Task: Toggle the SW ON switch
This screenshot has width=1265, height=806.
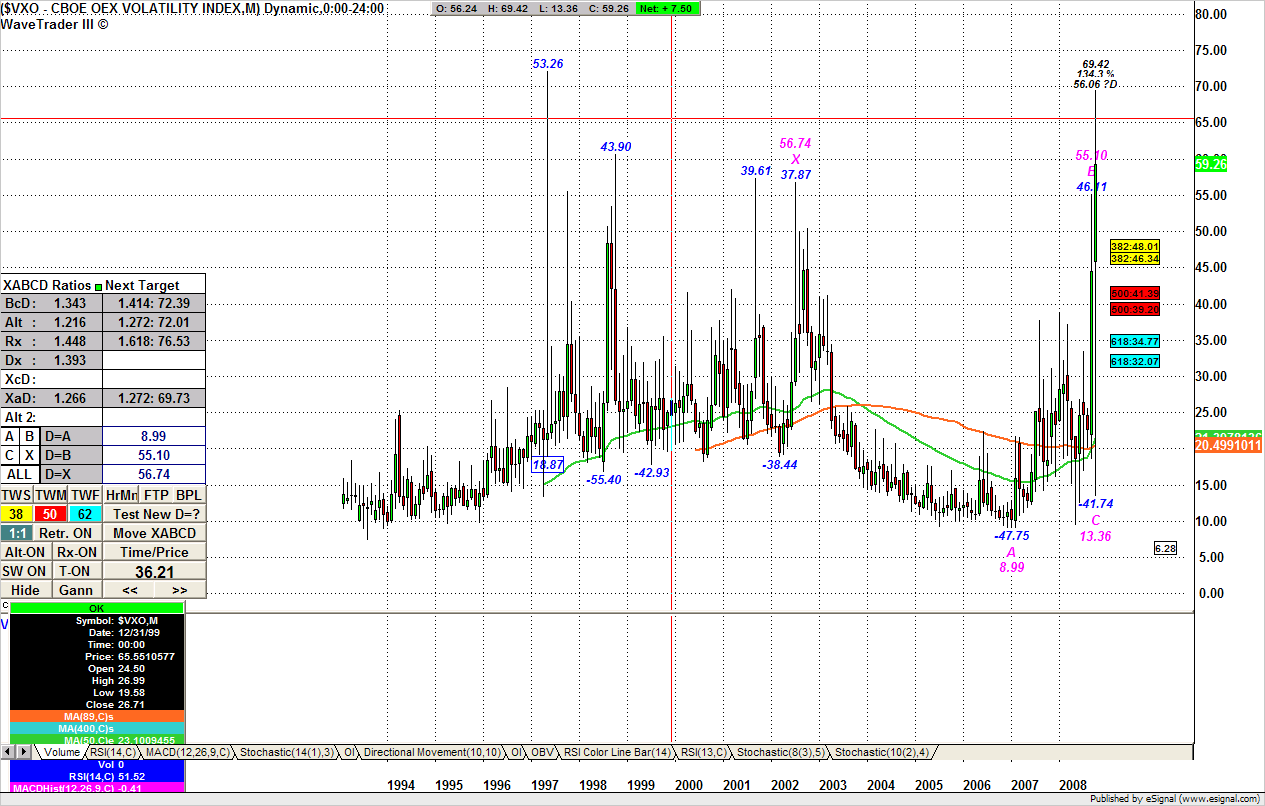Action: point(26,571)
